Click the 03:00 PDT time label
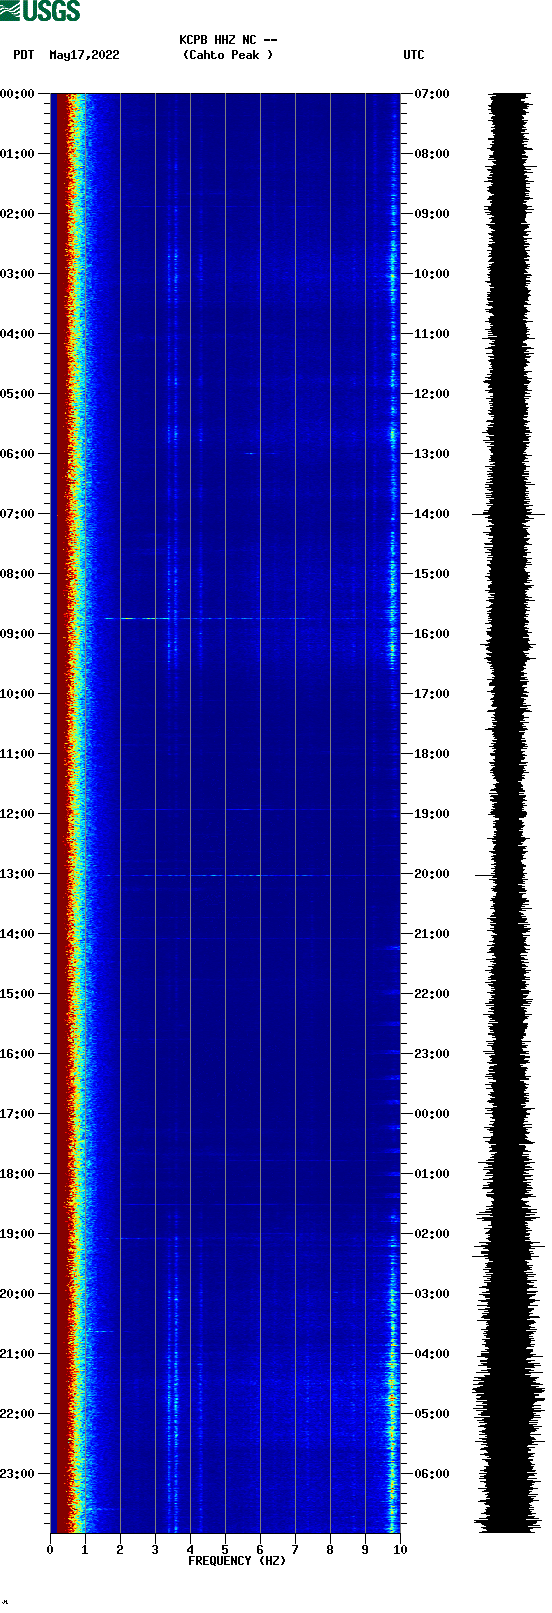The image size is (552, 1613). pos(18,274)
